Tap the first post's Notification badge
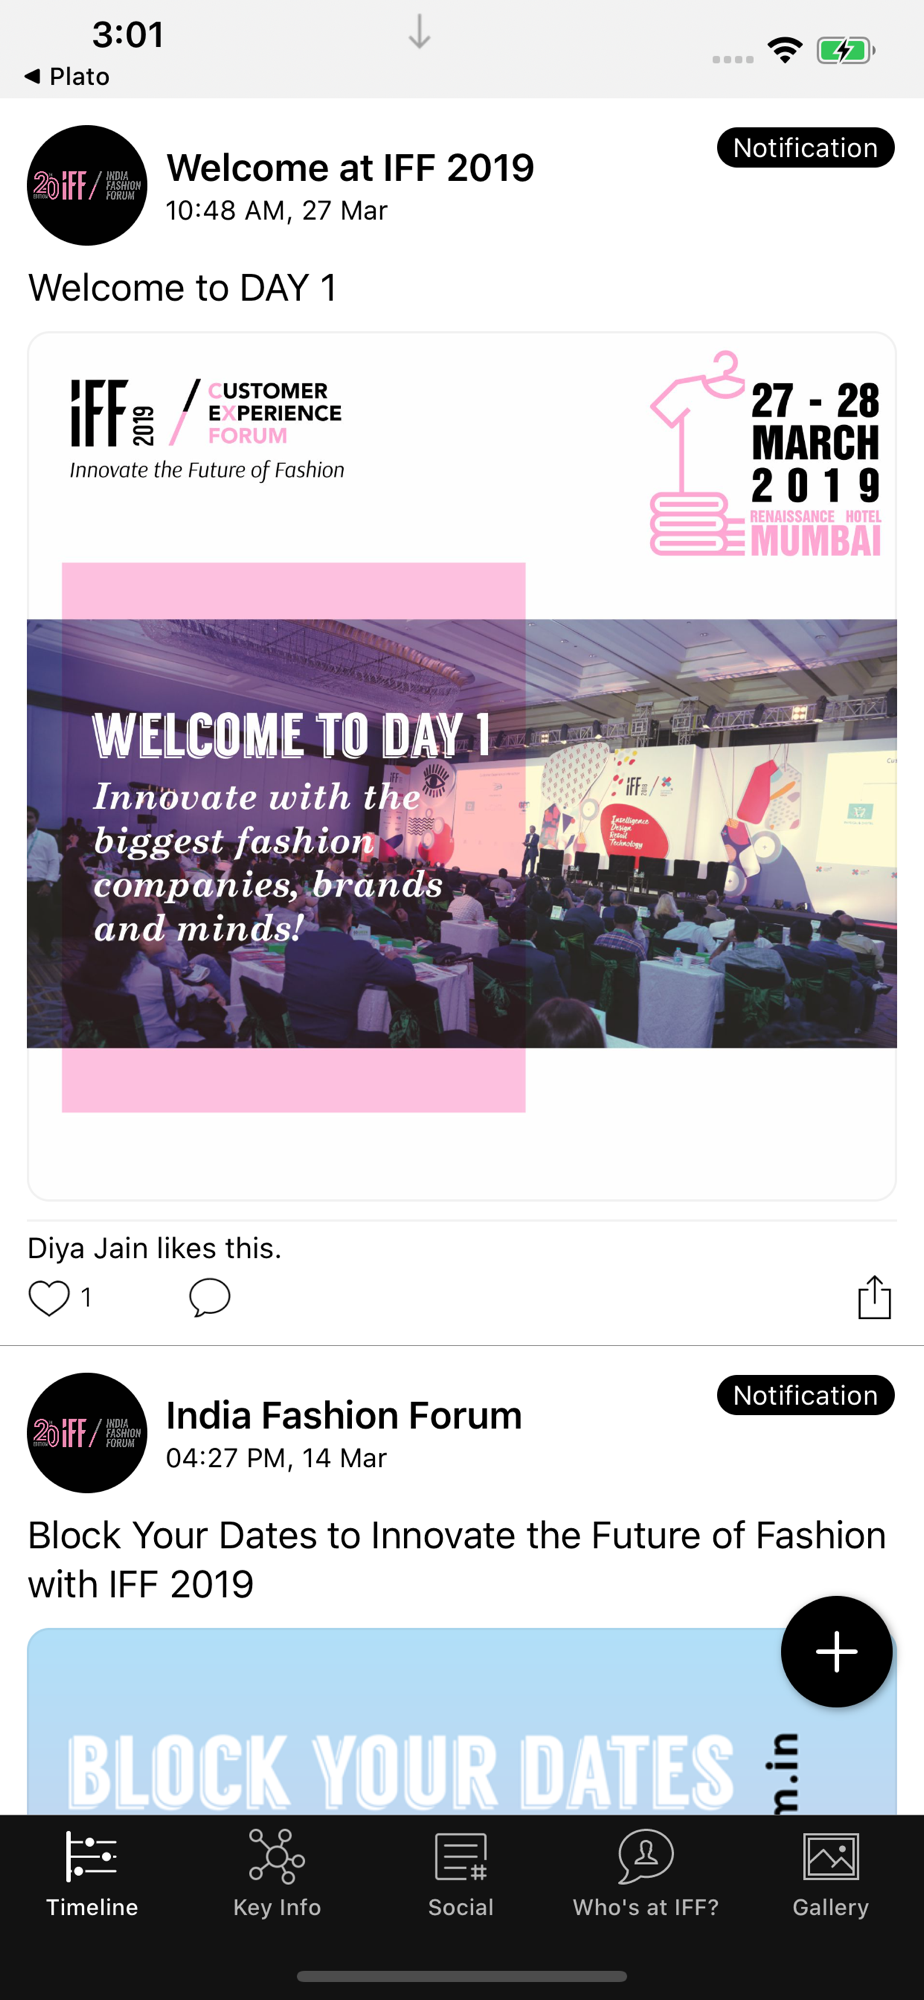The width and height of the screenshot is (924, 2000). pyautogui.click(x=805, y=148)
